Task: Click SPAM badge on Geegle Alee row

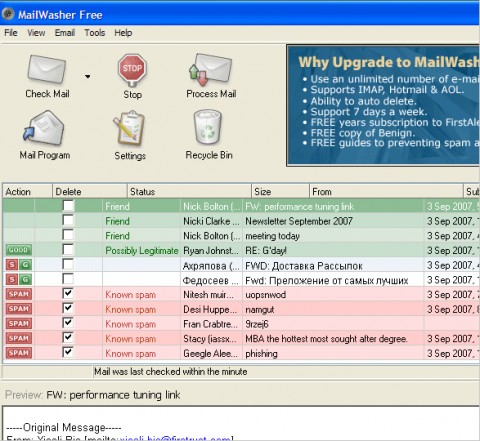Action: [x=19, y=353]
